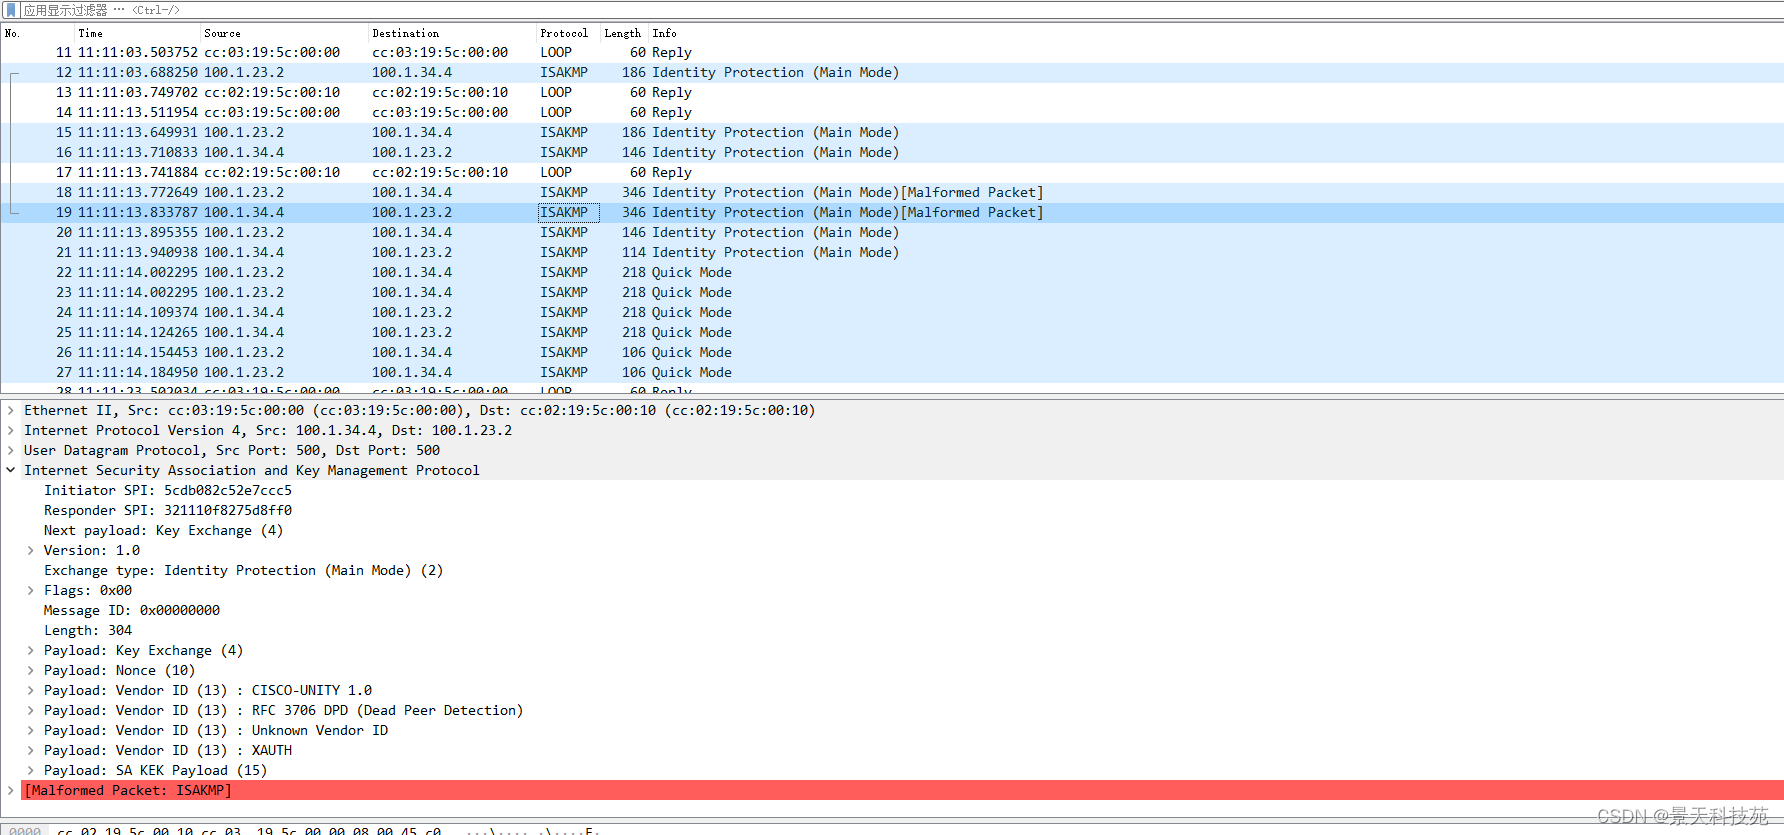Expand the Malformed Packet: ISAKMP row
Image resolution: width=1784 pixels, height=835 pixels.
pyautogui.click(x=11, y=790)
